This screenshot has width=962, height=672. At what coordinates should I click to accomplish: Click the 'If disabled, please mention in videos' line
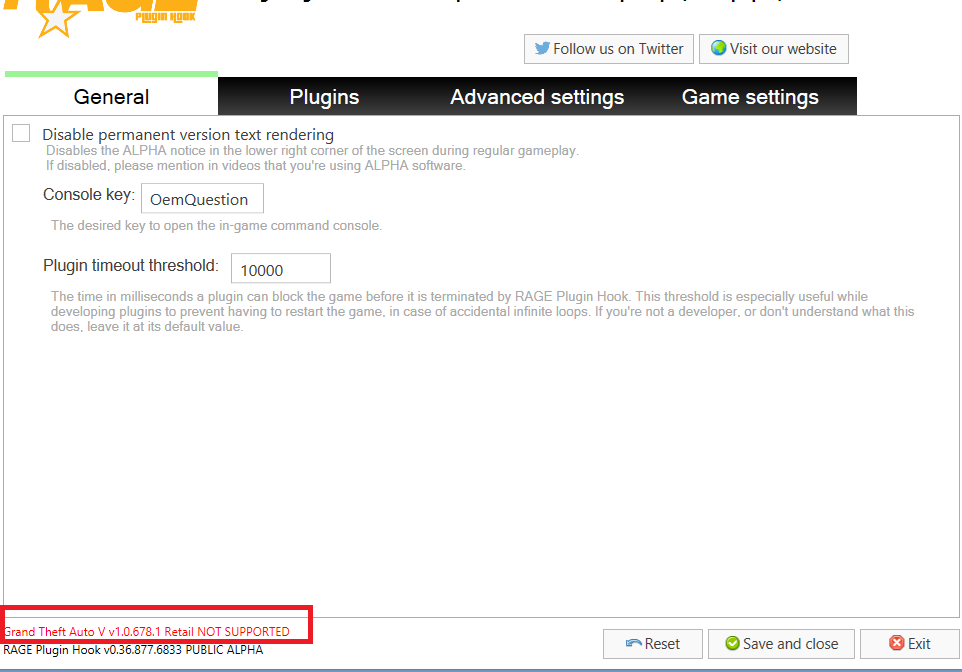click(255, 166)
